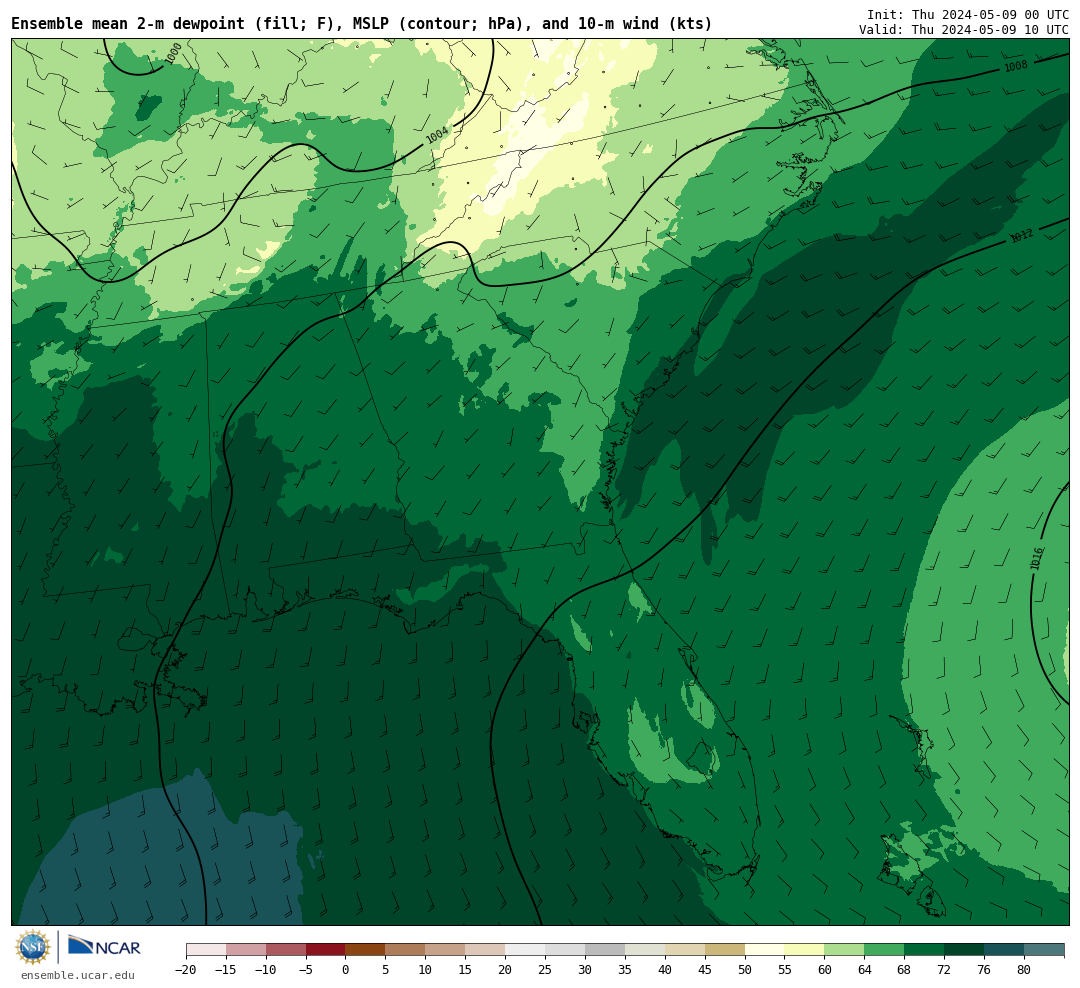Image resolution: width=1080 pixels, height=988 pixels.
Task: Click the NCAR logo
Action: [x=104, y=948]
